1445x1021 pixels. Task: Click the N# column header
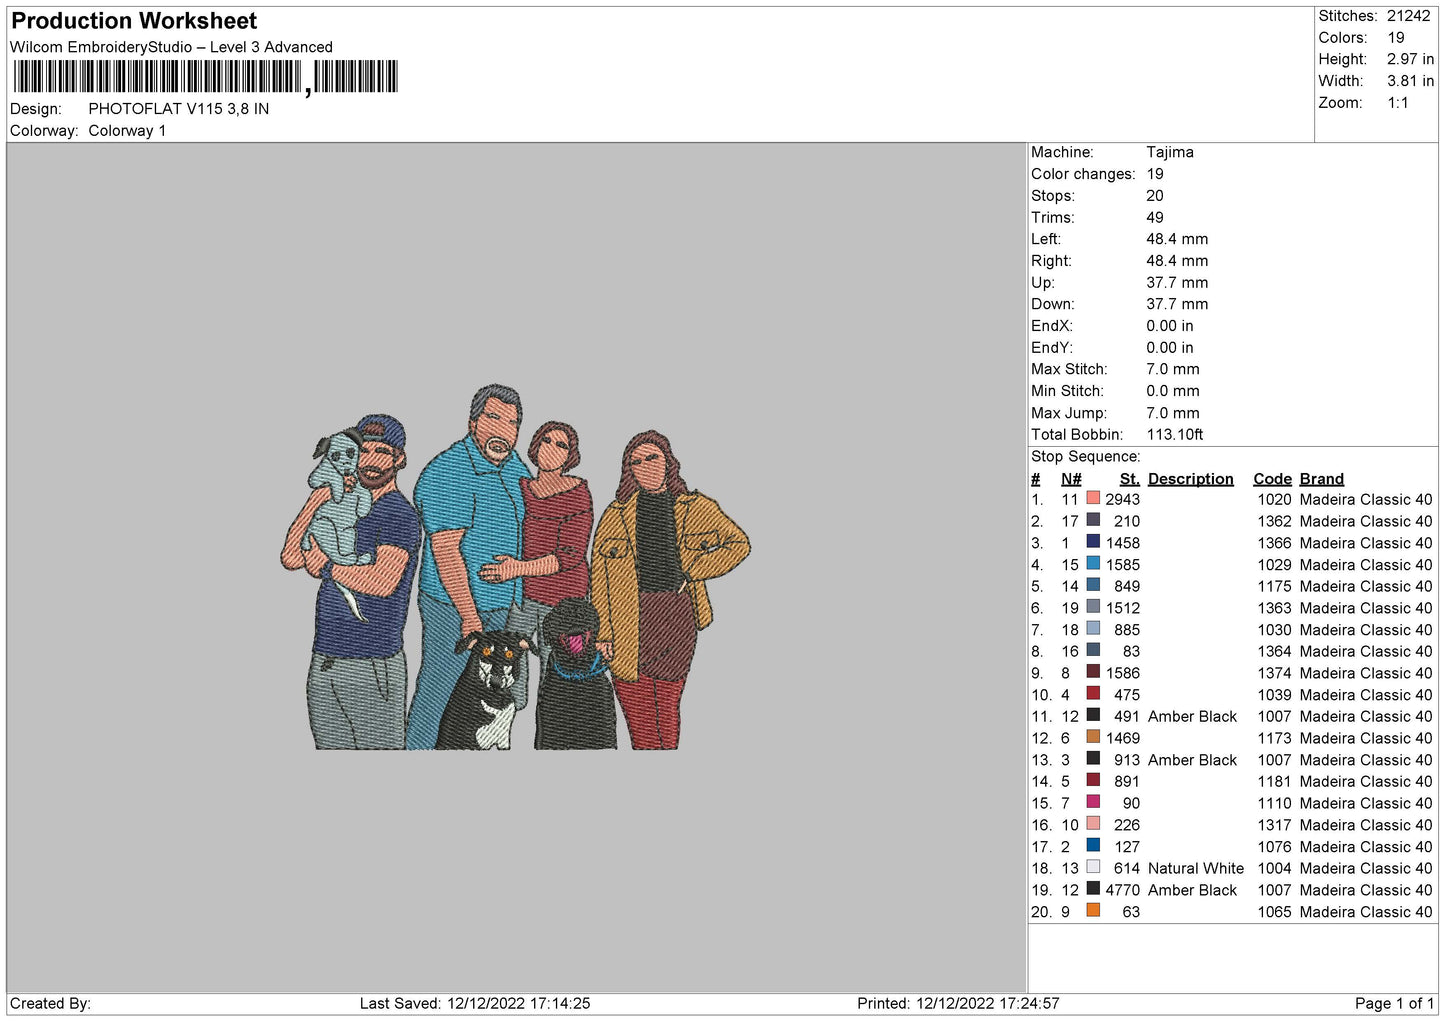1071,479
